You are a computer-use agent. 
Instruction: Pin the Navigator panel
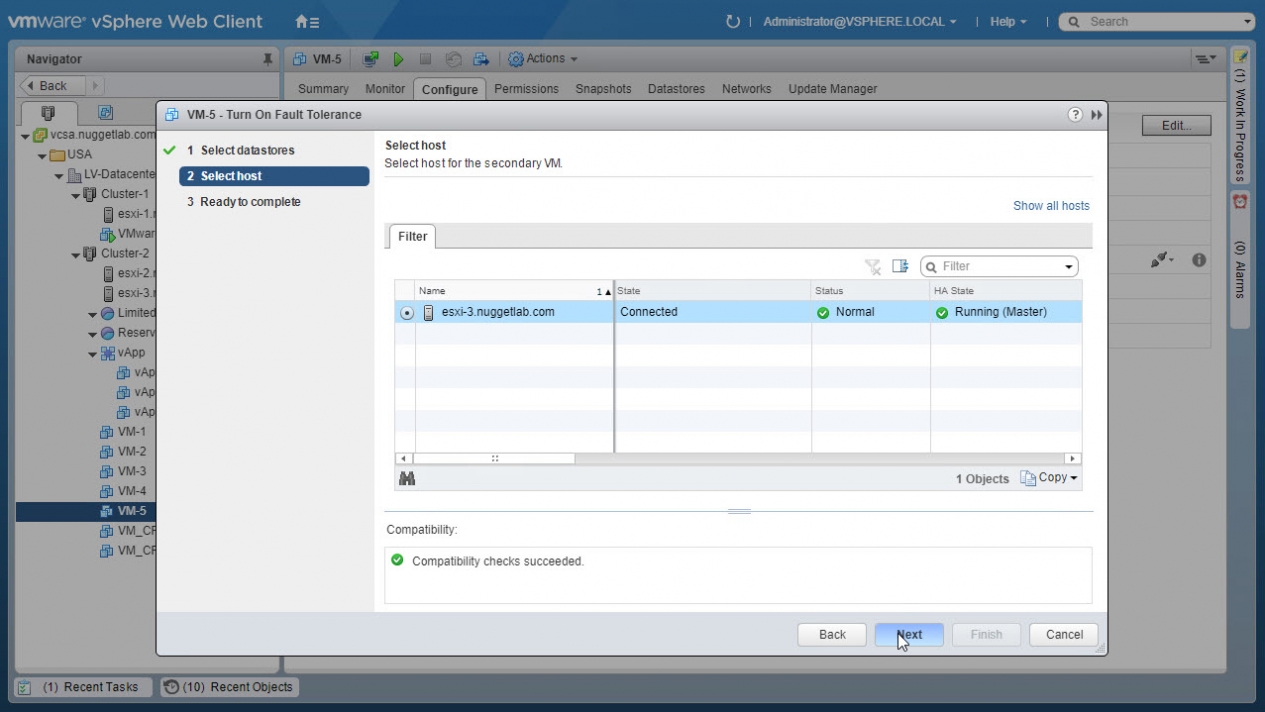[x=267, y=59]
